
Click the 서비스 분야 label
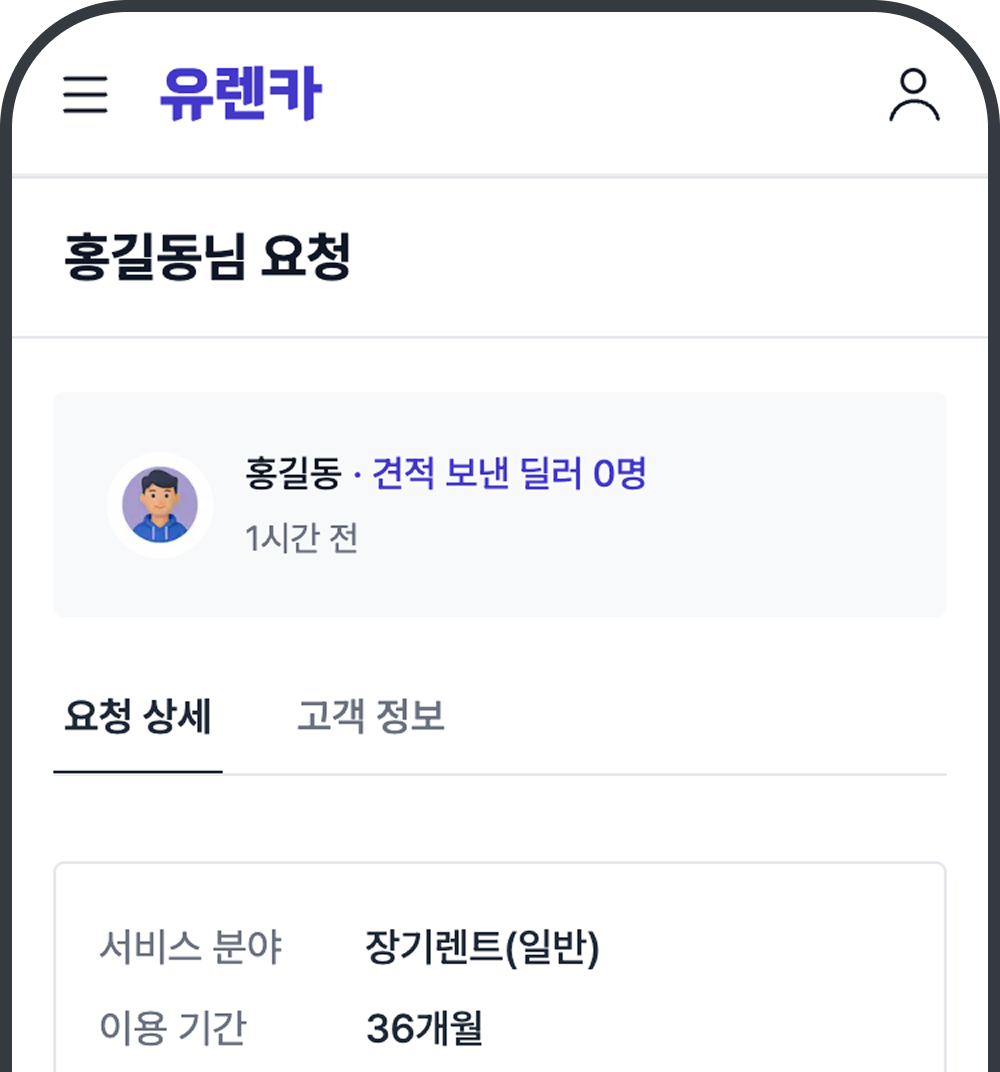(x=190, y=946)
